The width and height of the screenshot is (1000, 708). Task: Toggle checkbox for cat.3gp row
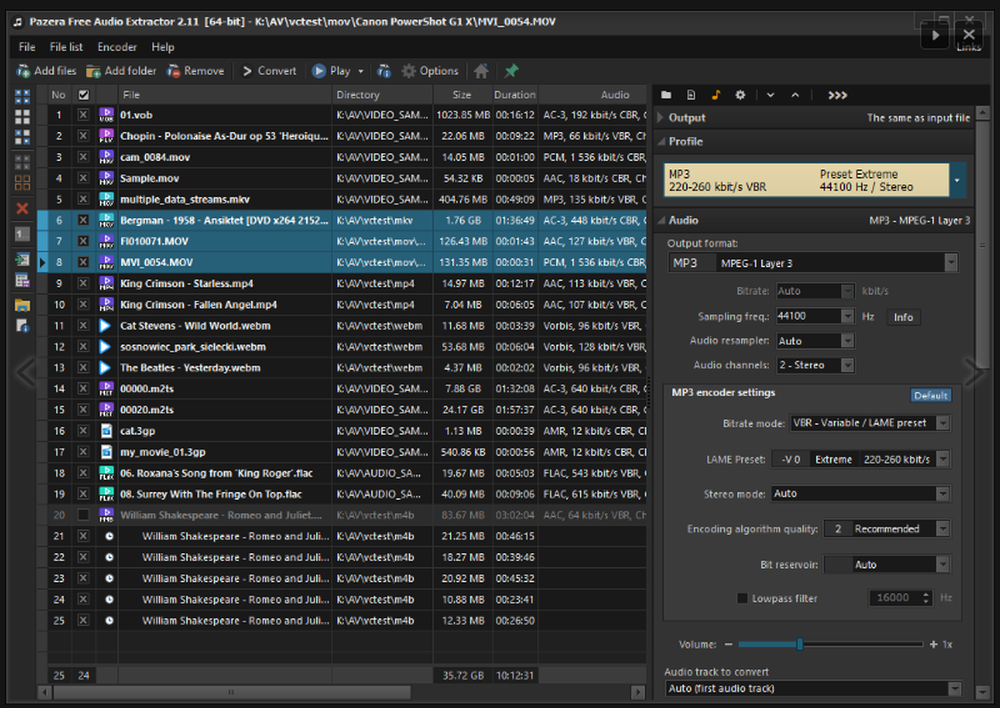pyautogui.click(x=84, y=431)
